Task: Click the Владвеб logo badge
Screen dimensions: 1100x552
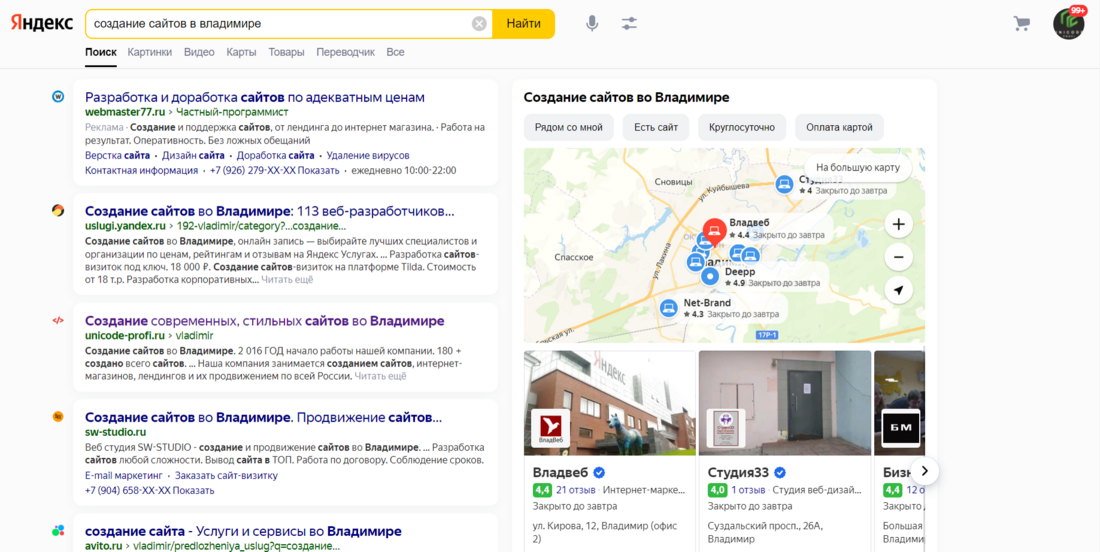Action: pos(550,428)
